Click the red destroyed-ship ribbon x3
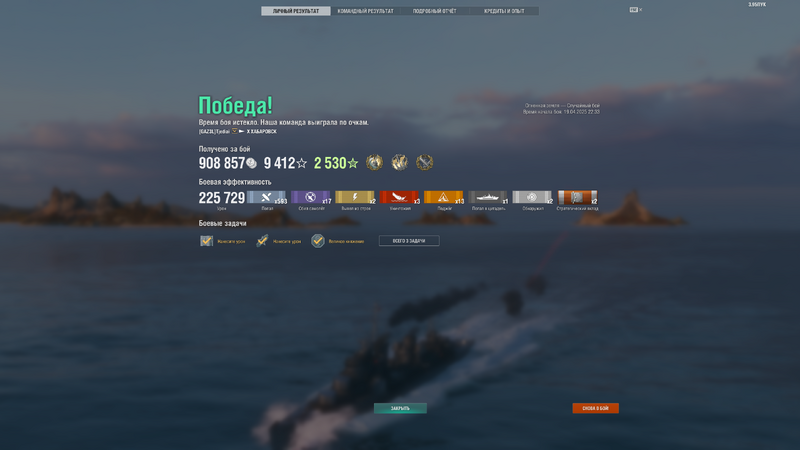Screen dimensions: 800x450 point(399,197)
